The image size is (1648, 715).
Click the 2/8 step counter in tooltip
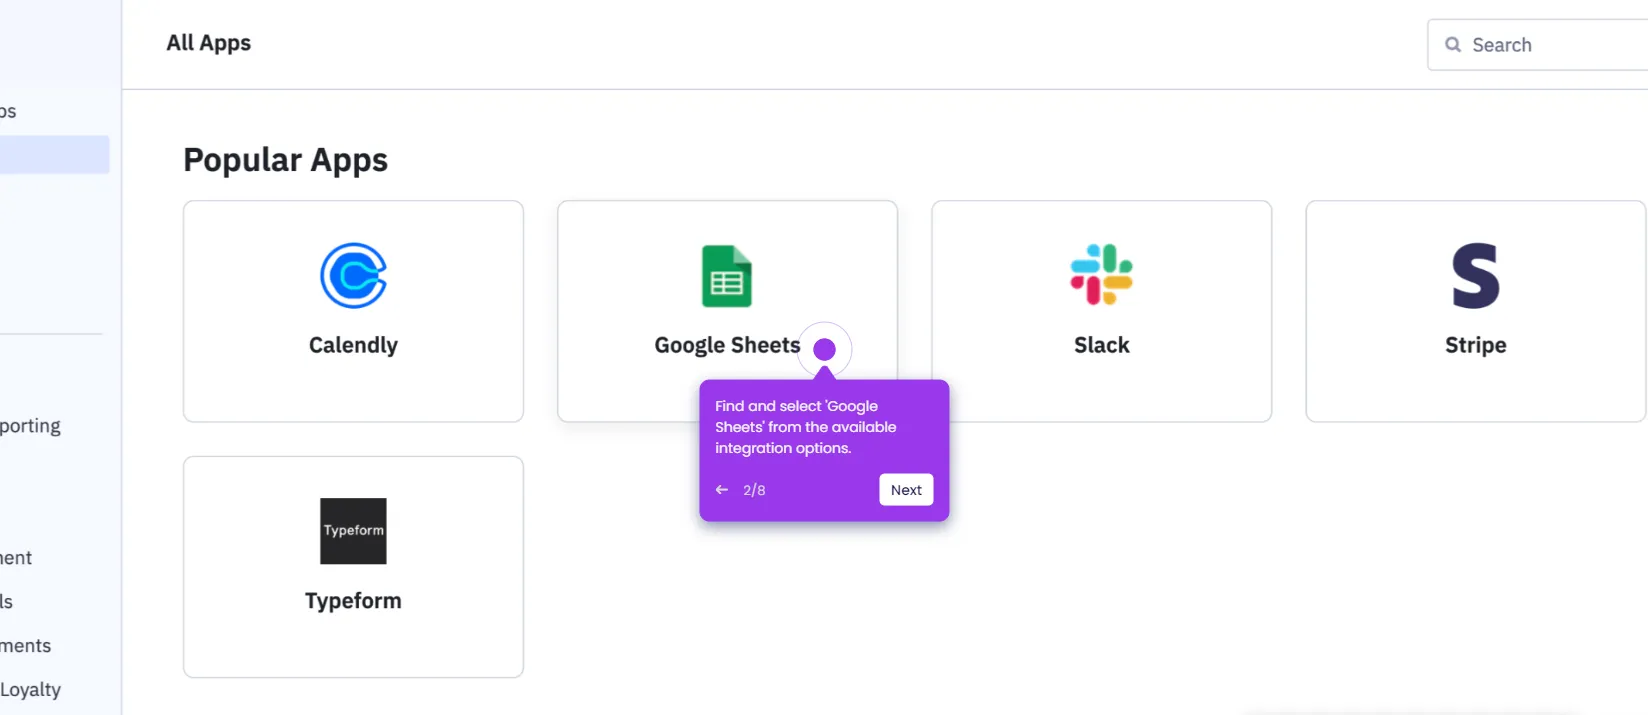[x=754, y=490]
